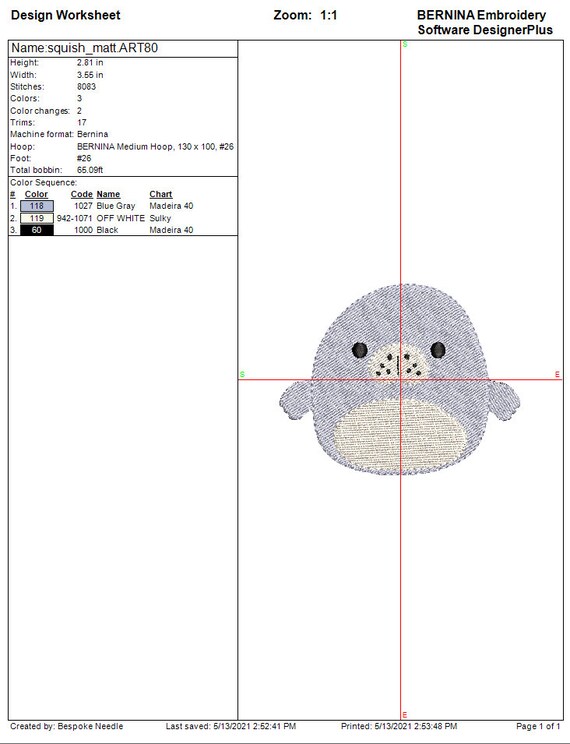Click the seal's left flipper
The width and height of the screenshot is (570, 744).
(x=295, y=401)
